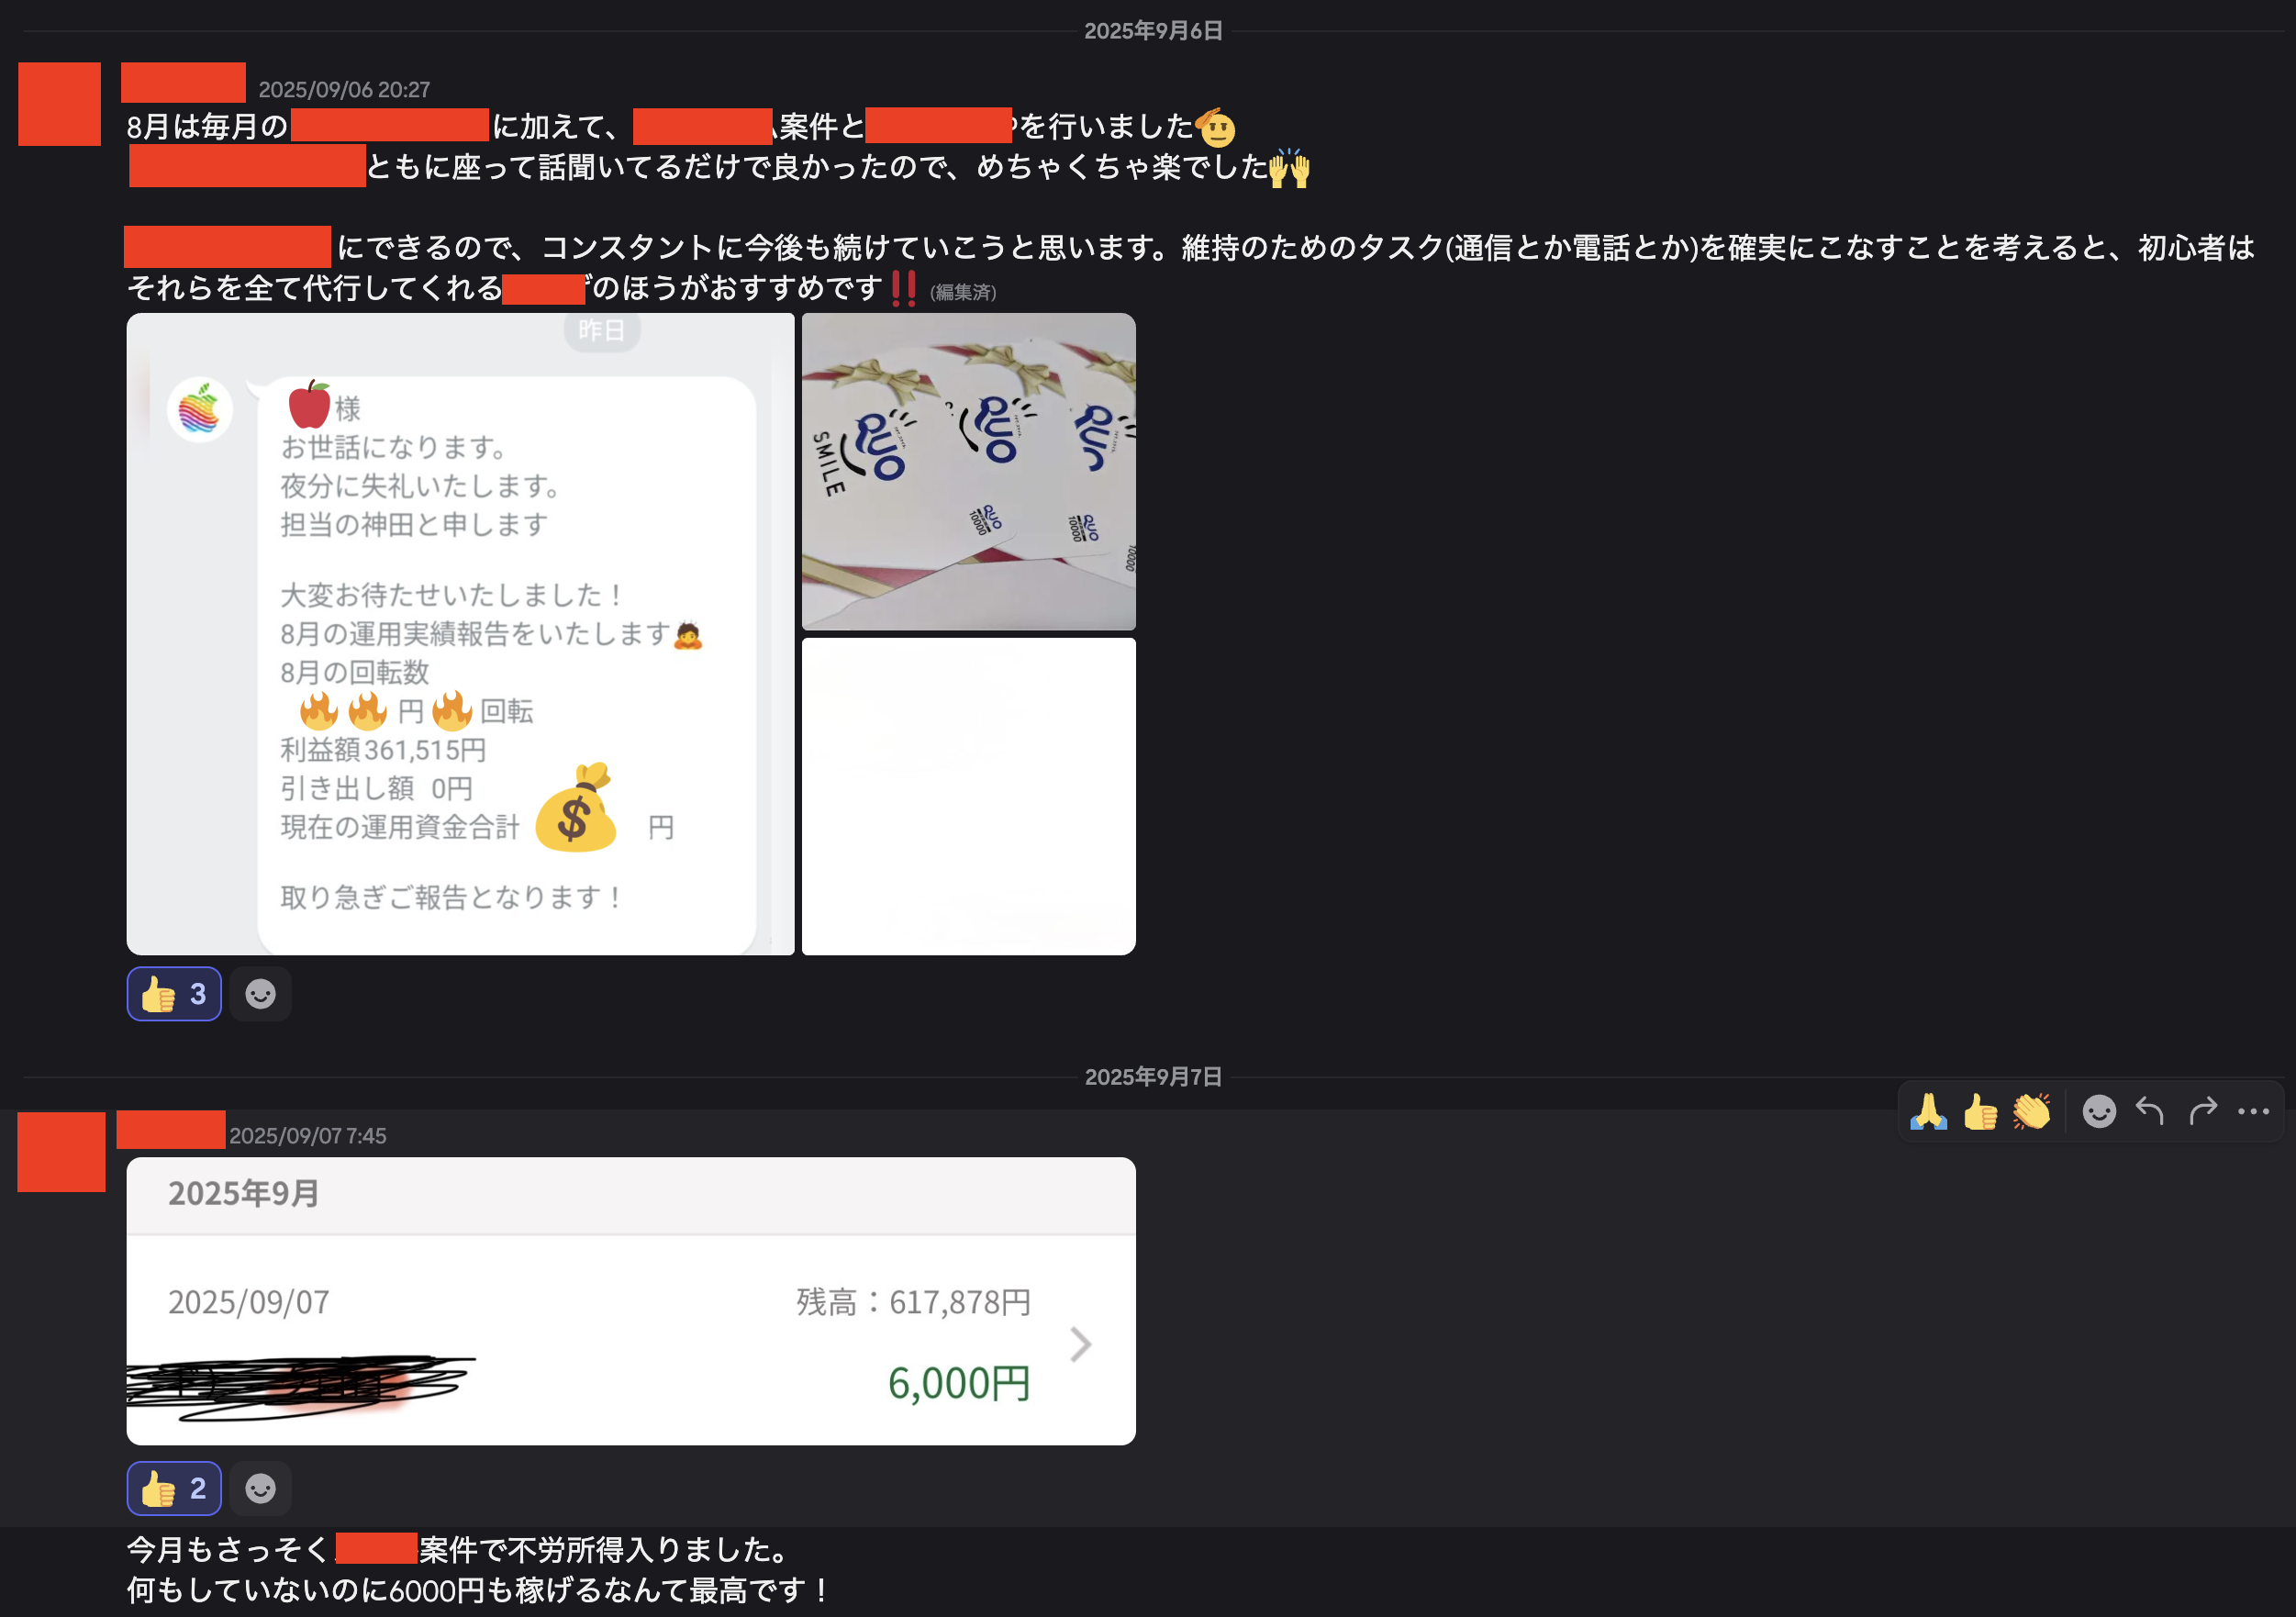Click the 2025/09/07 7:45 message timestamp
This screenshot has width=2296, height=1617.
tap(308, 1136)
